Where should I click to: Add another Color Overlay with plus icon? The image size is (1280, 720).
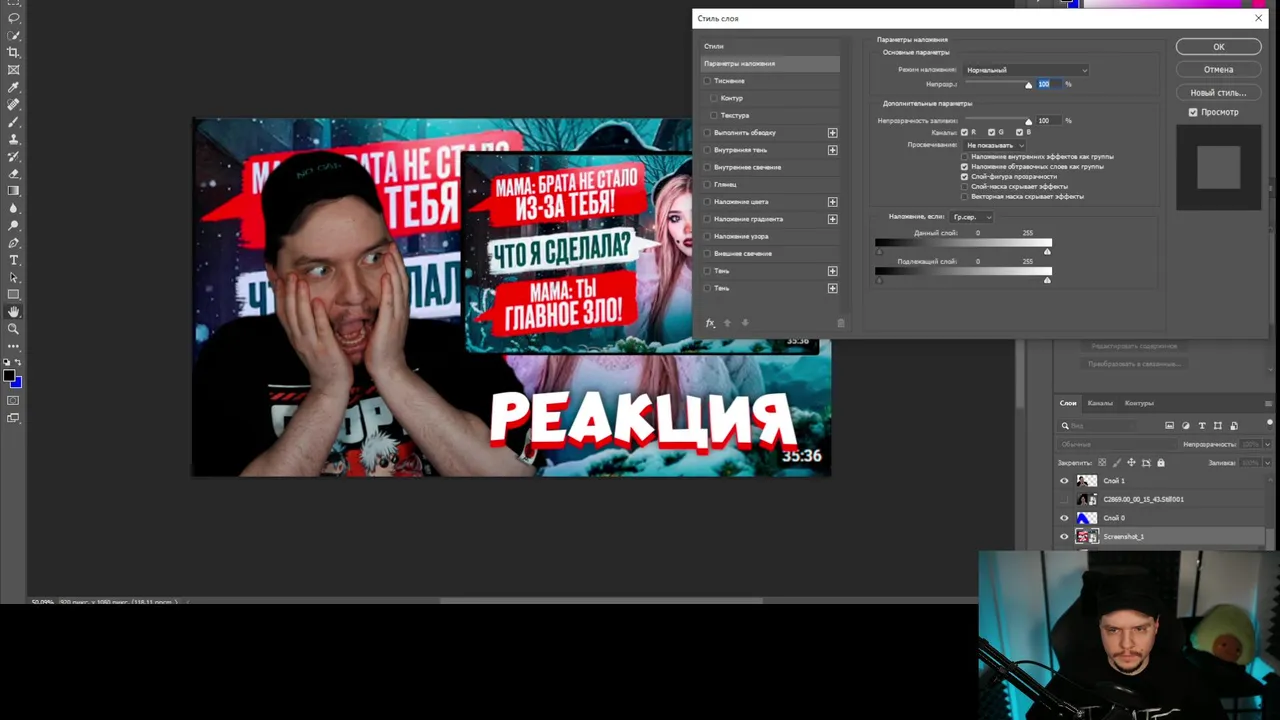(832, 202)
